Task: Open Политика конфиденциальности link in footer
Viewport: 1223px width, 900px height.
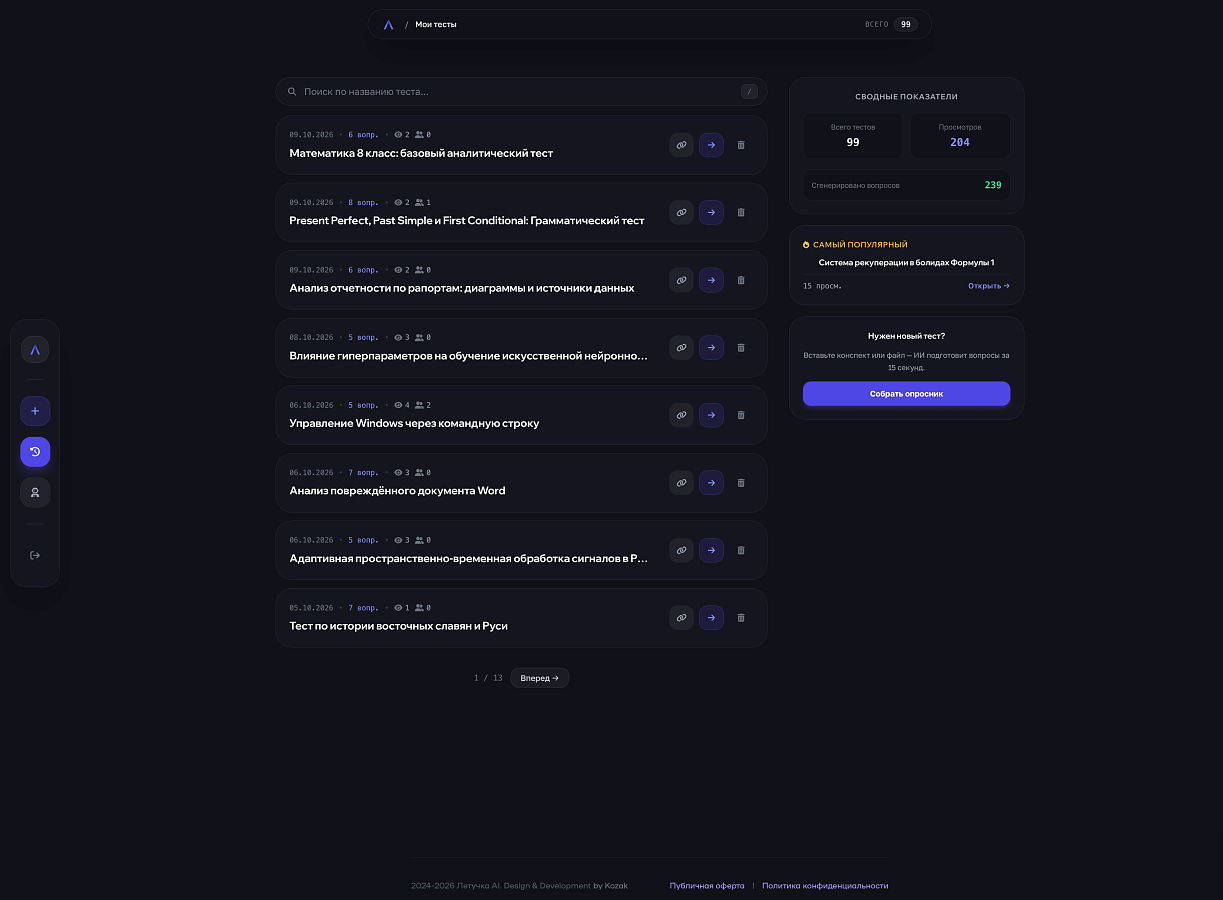Action: 825,886
